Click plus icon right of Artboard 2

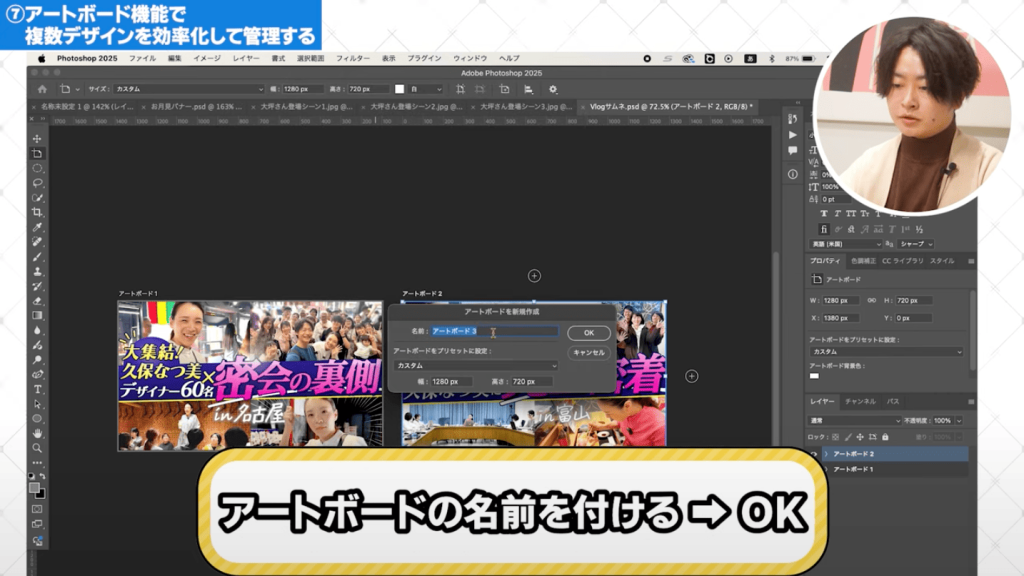(x=692, y=376)
